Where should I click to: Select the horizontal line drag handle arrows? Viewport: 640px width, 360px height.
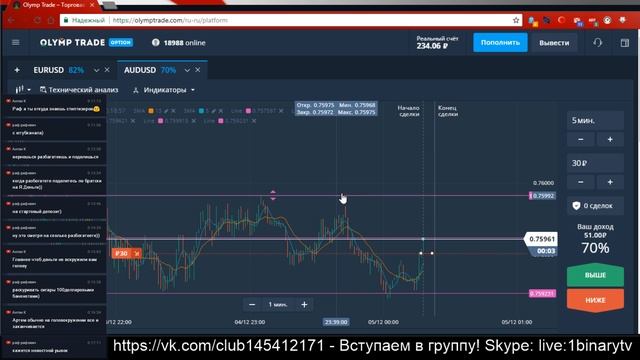(273, 195)
